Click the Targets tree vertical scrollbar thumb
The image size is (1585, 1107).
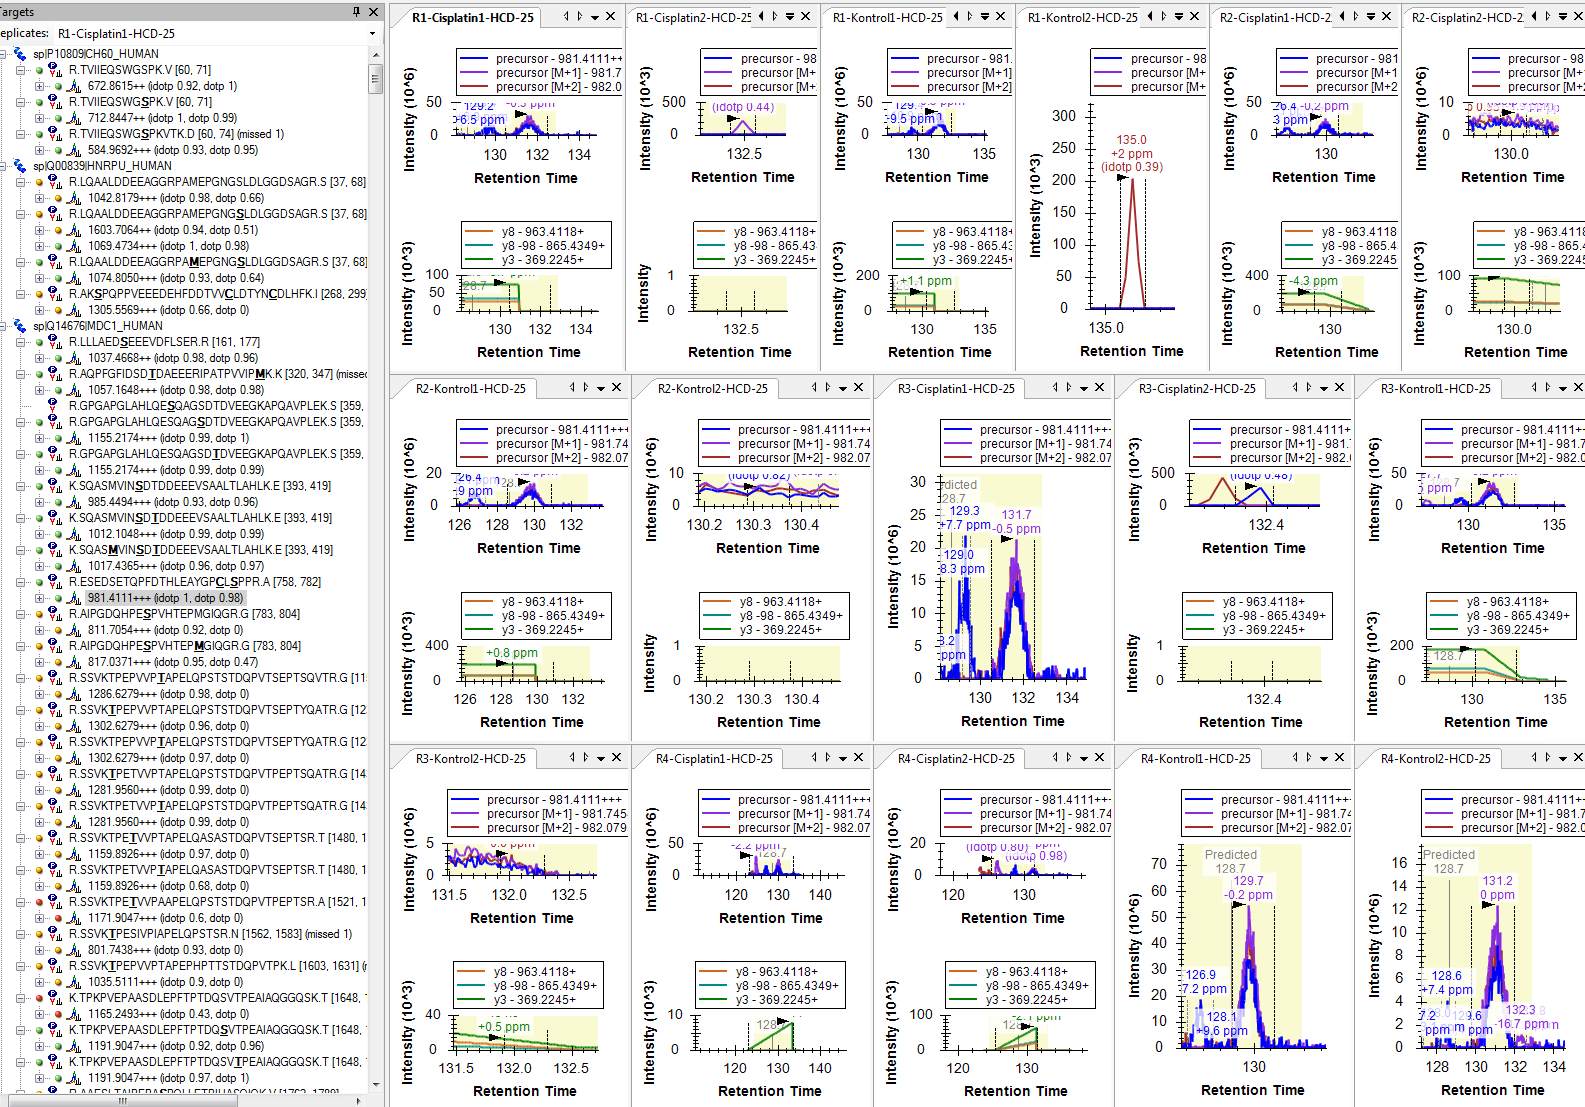coord(376,78)
